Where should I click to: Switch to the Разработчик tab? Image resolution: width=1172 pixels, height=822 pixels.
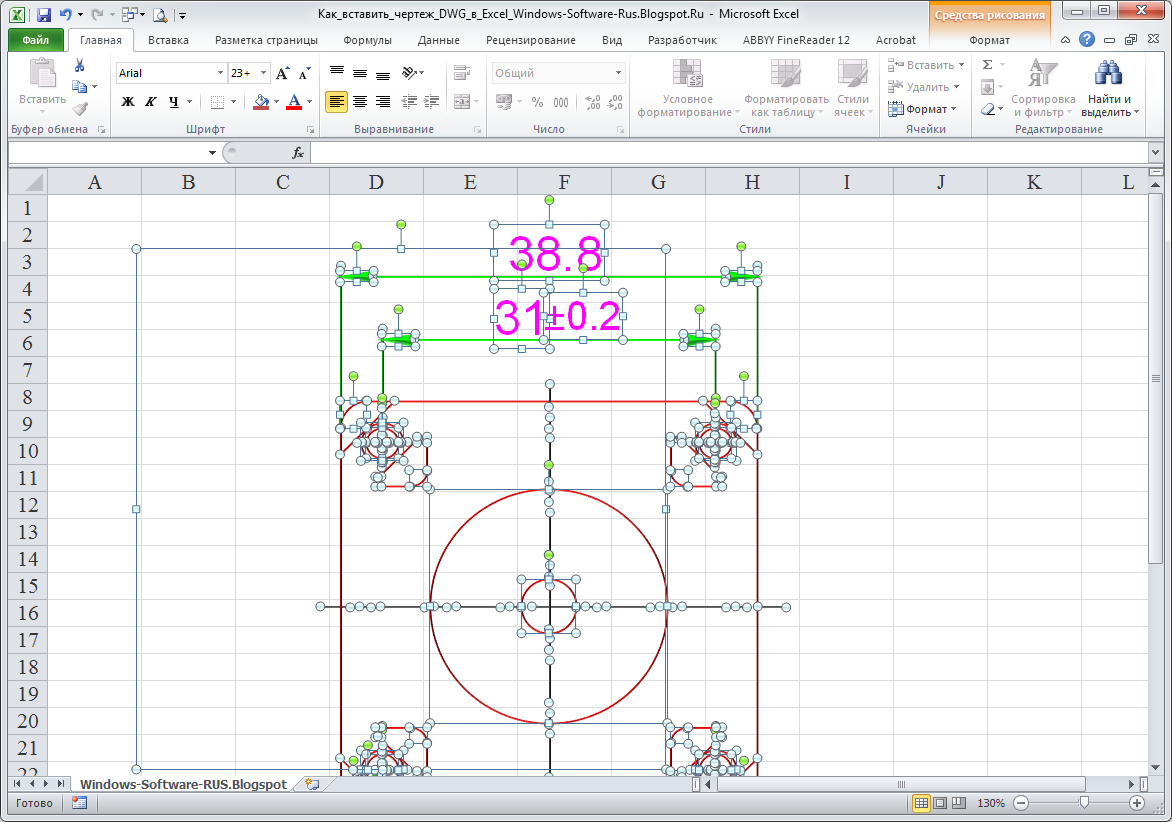[x=682, y=40]
